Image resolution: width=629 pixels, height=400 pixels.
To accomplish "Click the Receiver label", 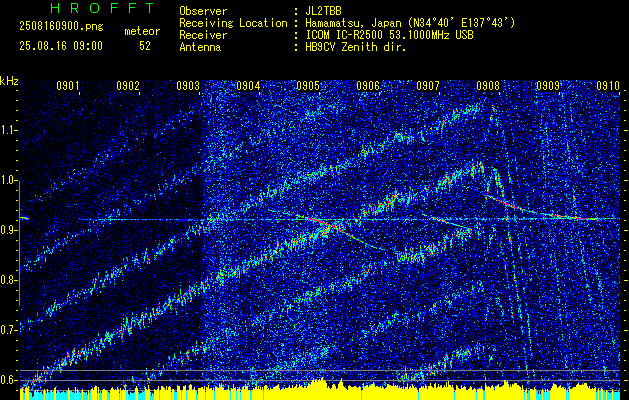I will point(203,35).
